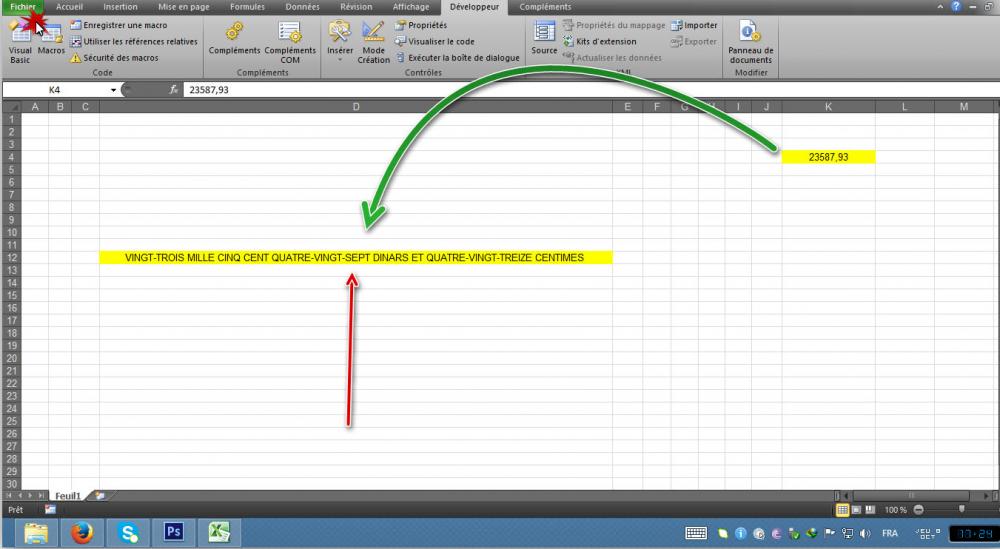Click the insert function fx icon
Screen dimensions: 1000x549
(173, 90)
